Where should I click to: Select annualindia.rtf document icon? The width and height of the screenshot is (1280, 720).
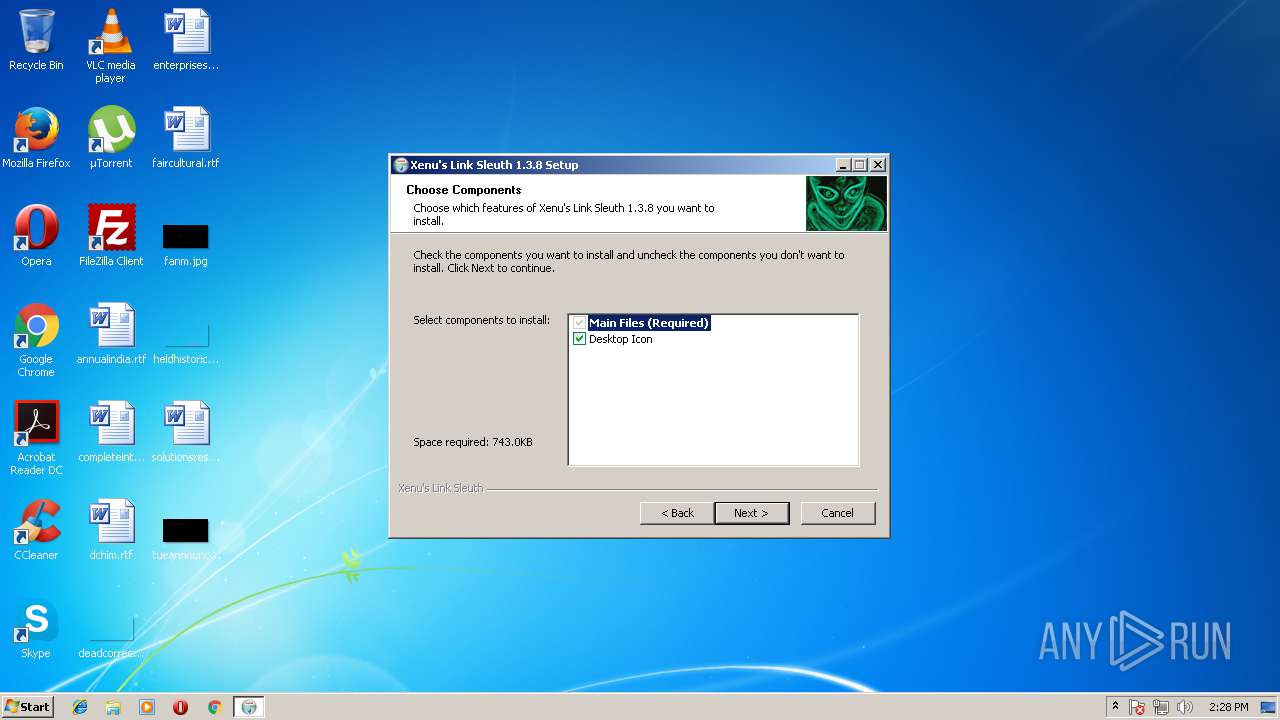point(111,334)
